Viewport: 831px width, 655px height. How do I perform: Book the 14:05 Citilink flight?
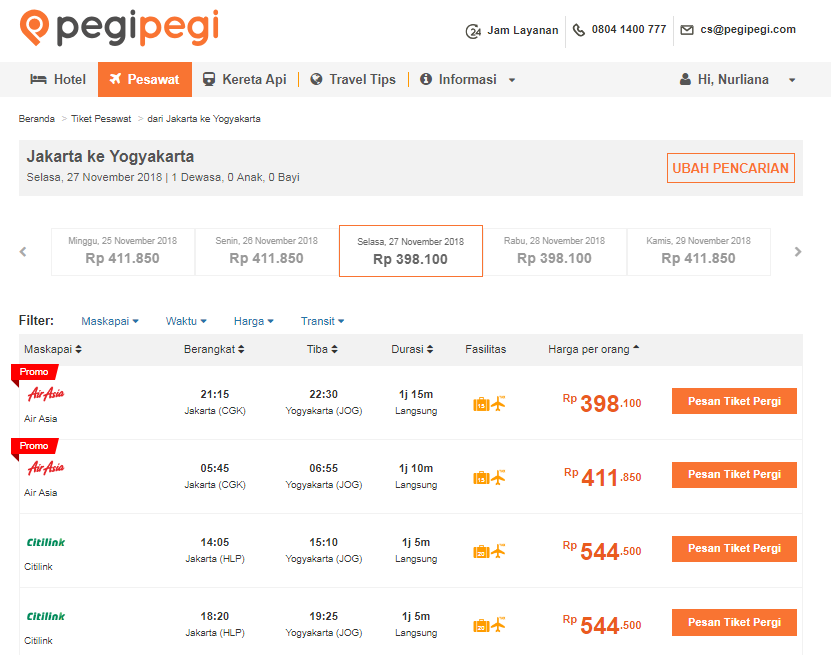(734, 548)
